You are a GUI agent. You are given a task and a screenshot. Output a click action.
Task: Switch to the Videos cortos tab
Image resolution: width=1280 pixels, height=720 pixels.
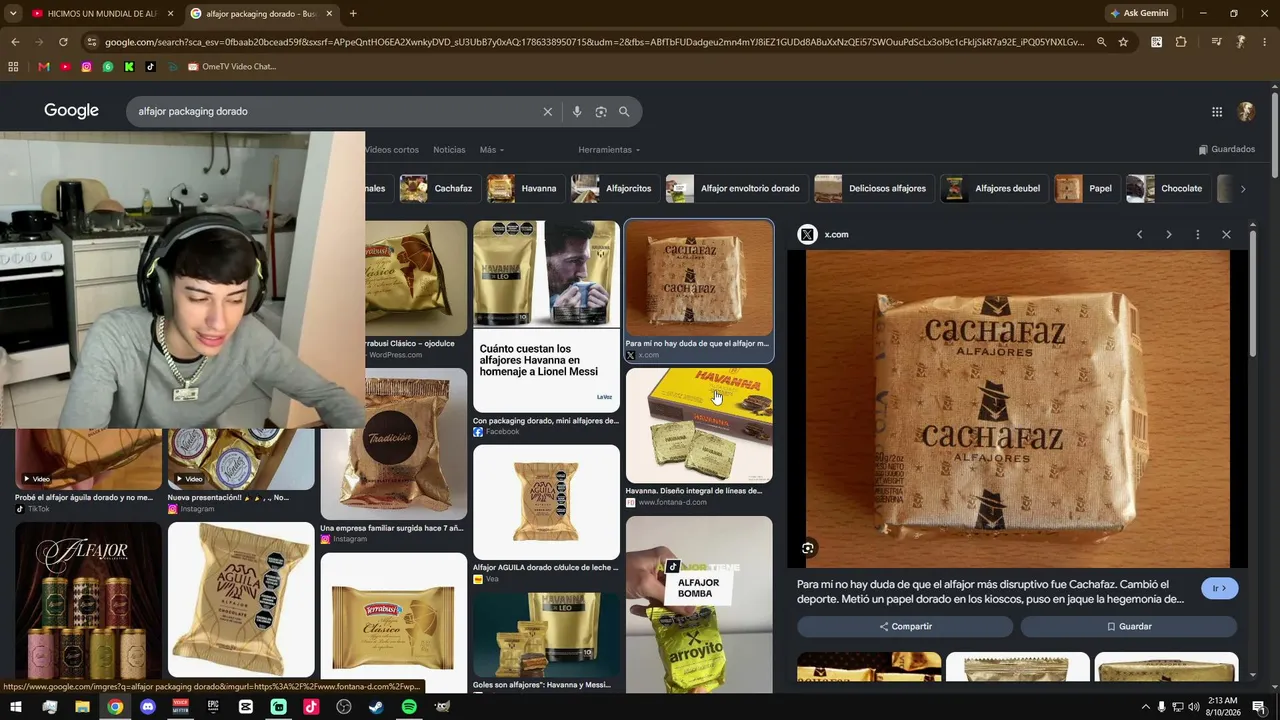pos(392,150)
